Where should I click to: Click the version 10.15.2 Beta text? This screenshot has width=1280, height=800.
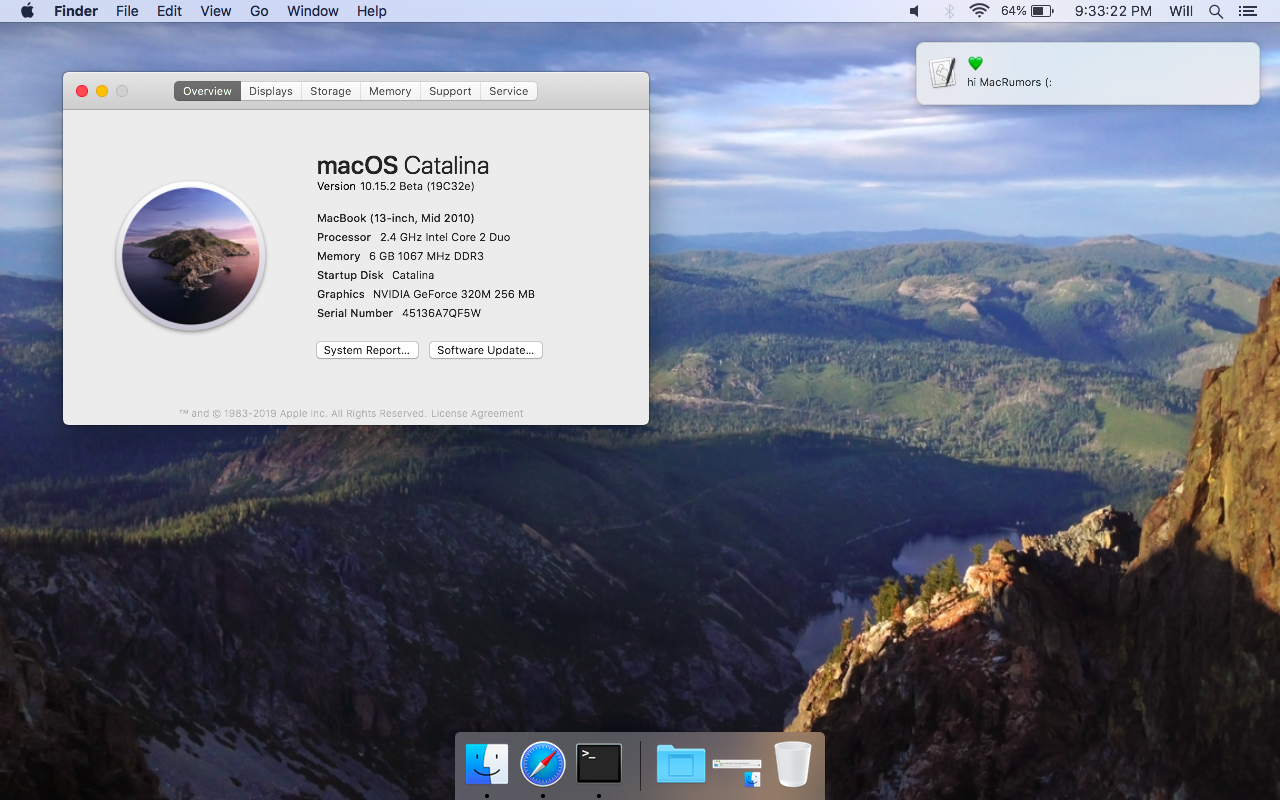pos(396,186)
